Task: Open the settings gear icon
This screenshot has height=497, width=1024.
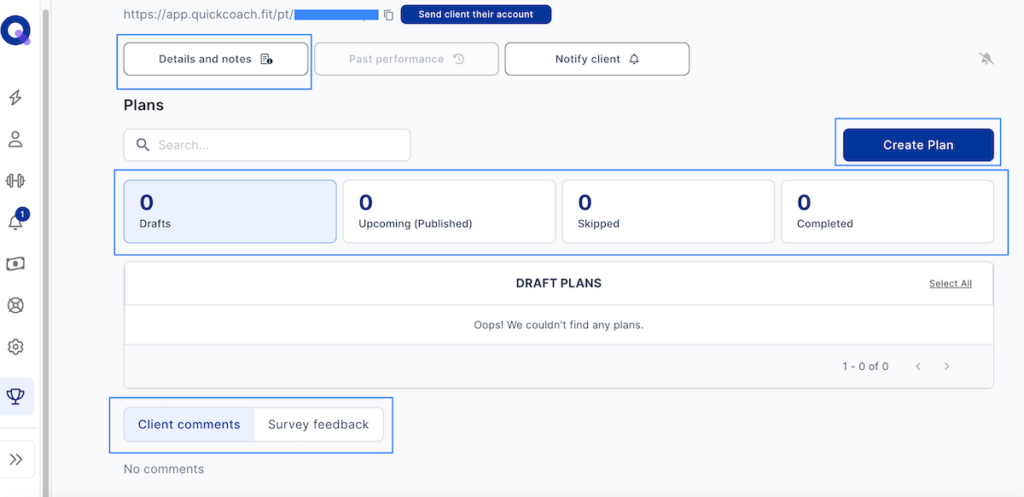Action: 15,347
